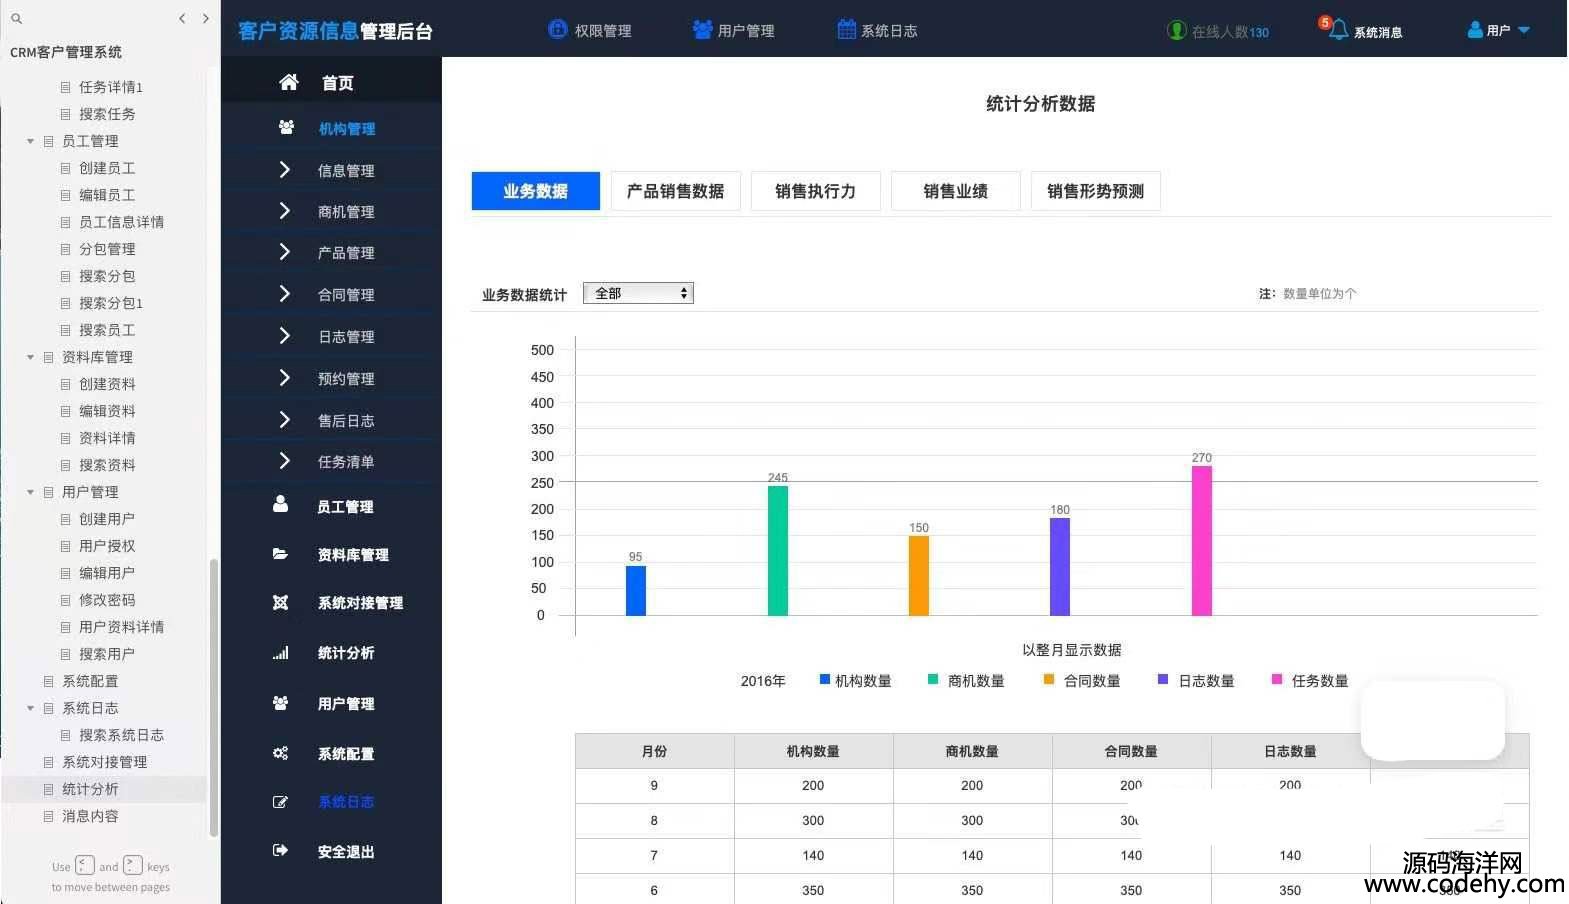Click the orange 合同数量 legend swatch
The width and height of the screenshot is (1569, 904).
(1049, 679)
